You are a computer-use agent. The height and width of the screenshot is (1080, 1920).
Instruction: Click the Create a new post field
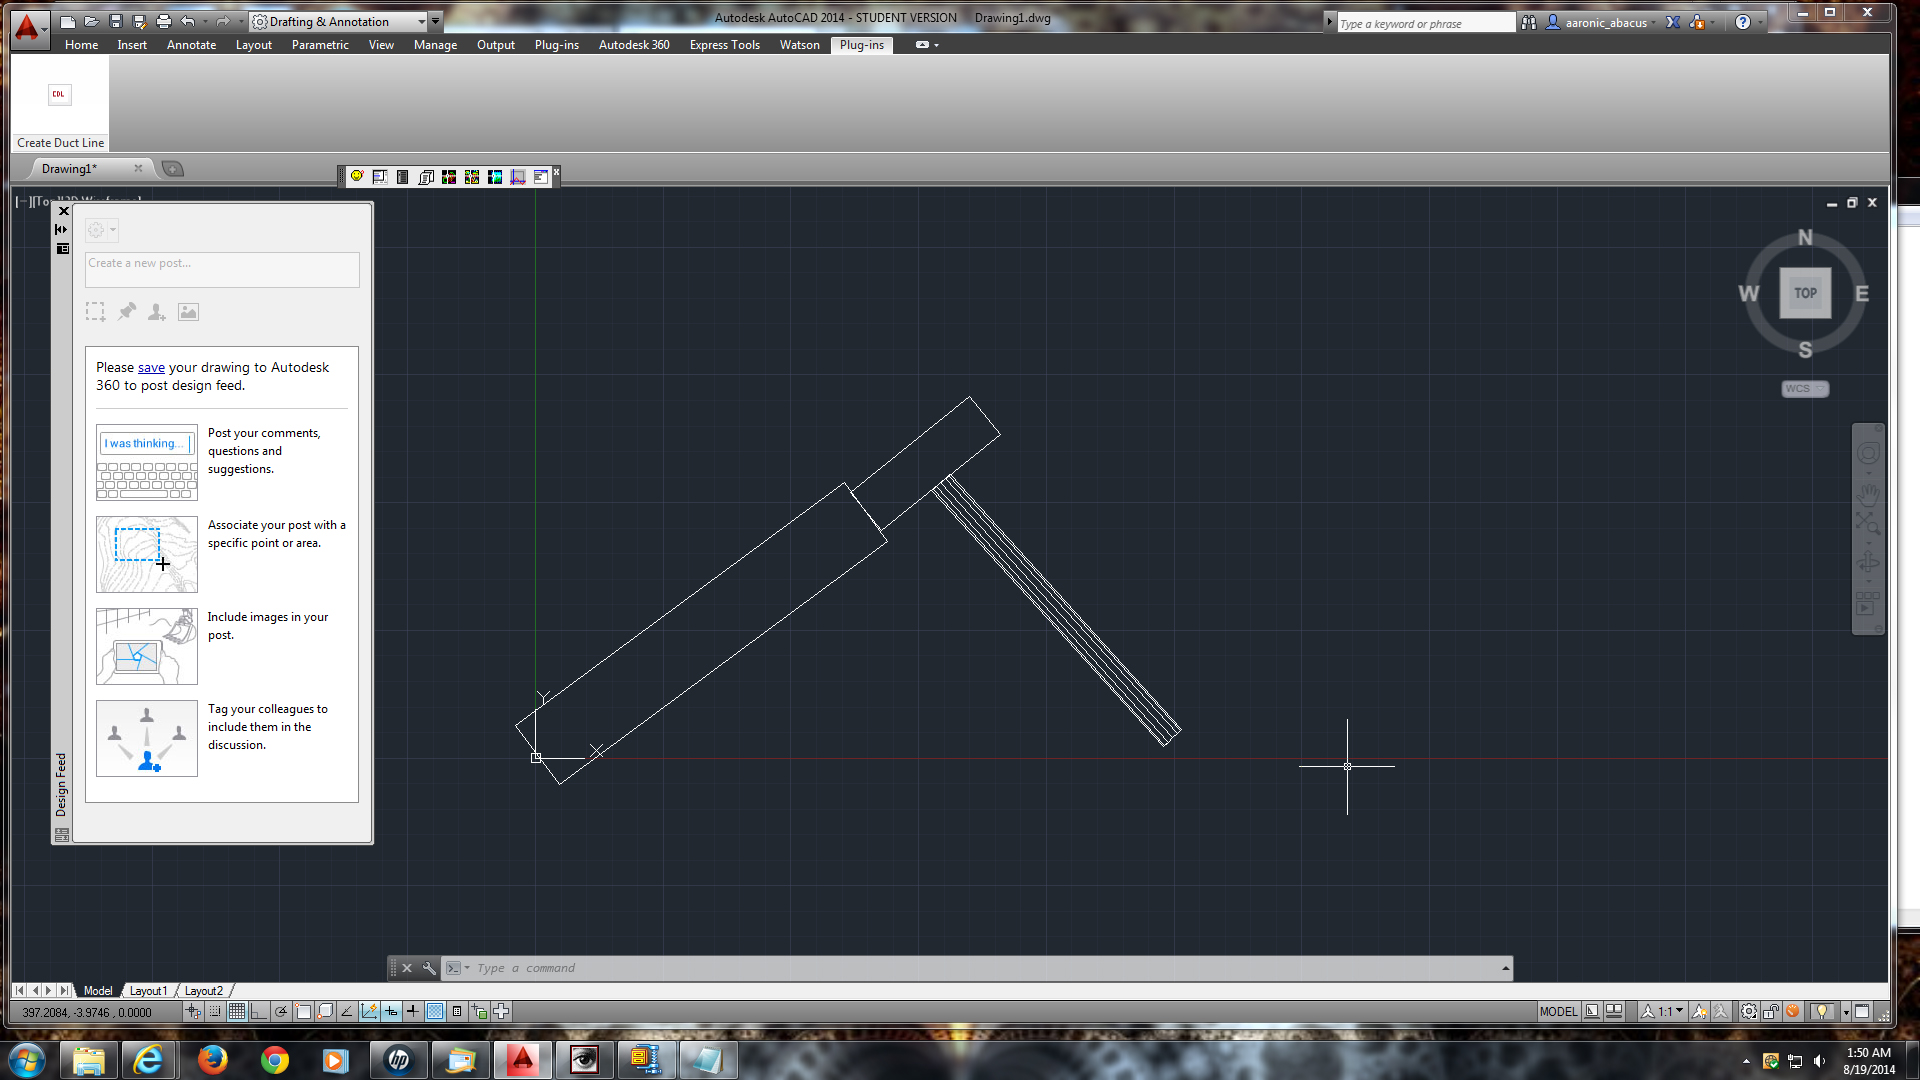coord(222,269)
